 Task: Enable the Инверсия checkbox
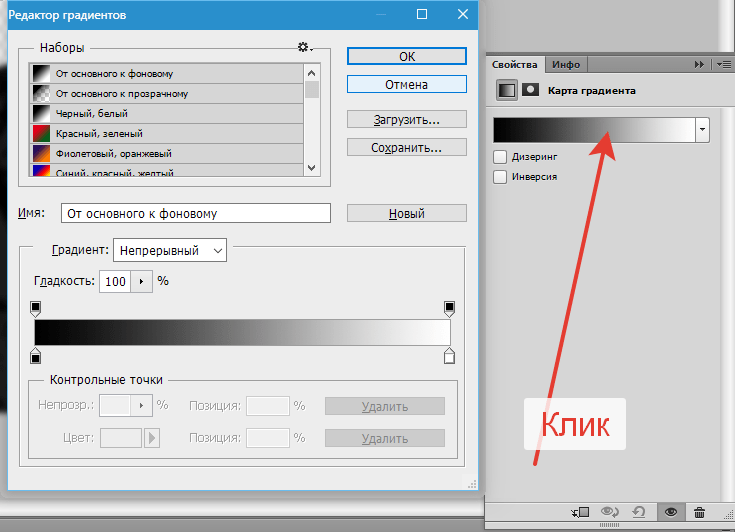click(500, 177)
